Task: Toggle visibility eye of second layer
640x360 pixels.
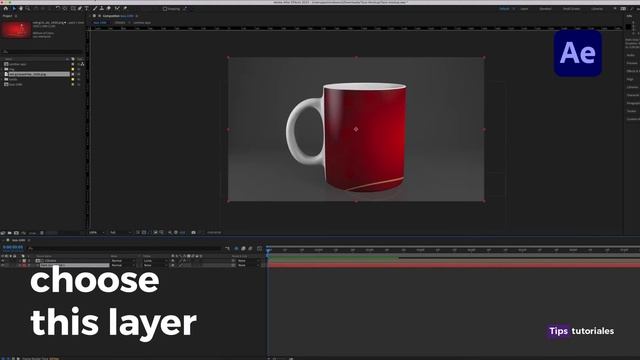Action: 3,265
